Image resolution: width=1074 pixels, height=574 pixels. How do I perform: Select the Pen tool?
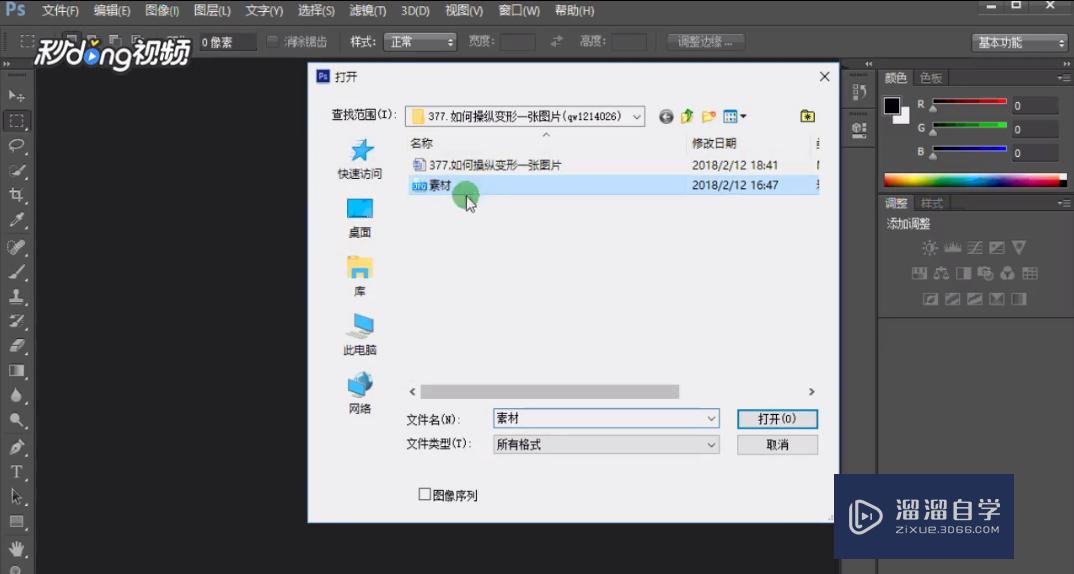(x=16, y=447)
